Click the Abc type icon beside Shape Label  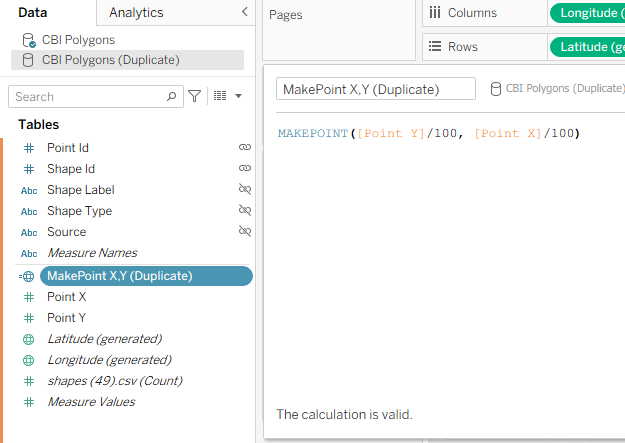[28, 190]
